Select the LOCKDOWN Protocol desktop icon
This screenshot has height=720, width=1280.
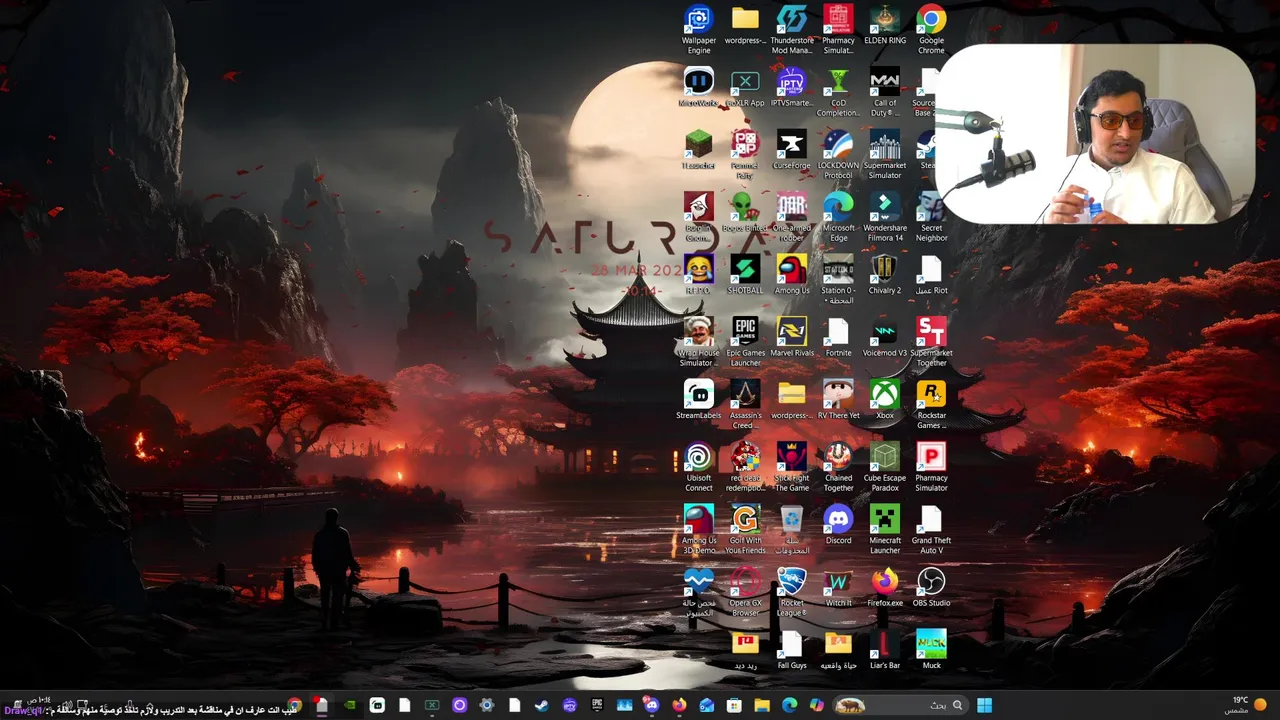coord(838,155)
